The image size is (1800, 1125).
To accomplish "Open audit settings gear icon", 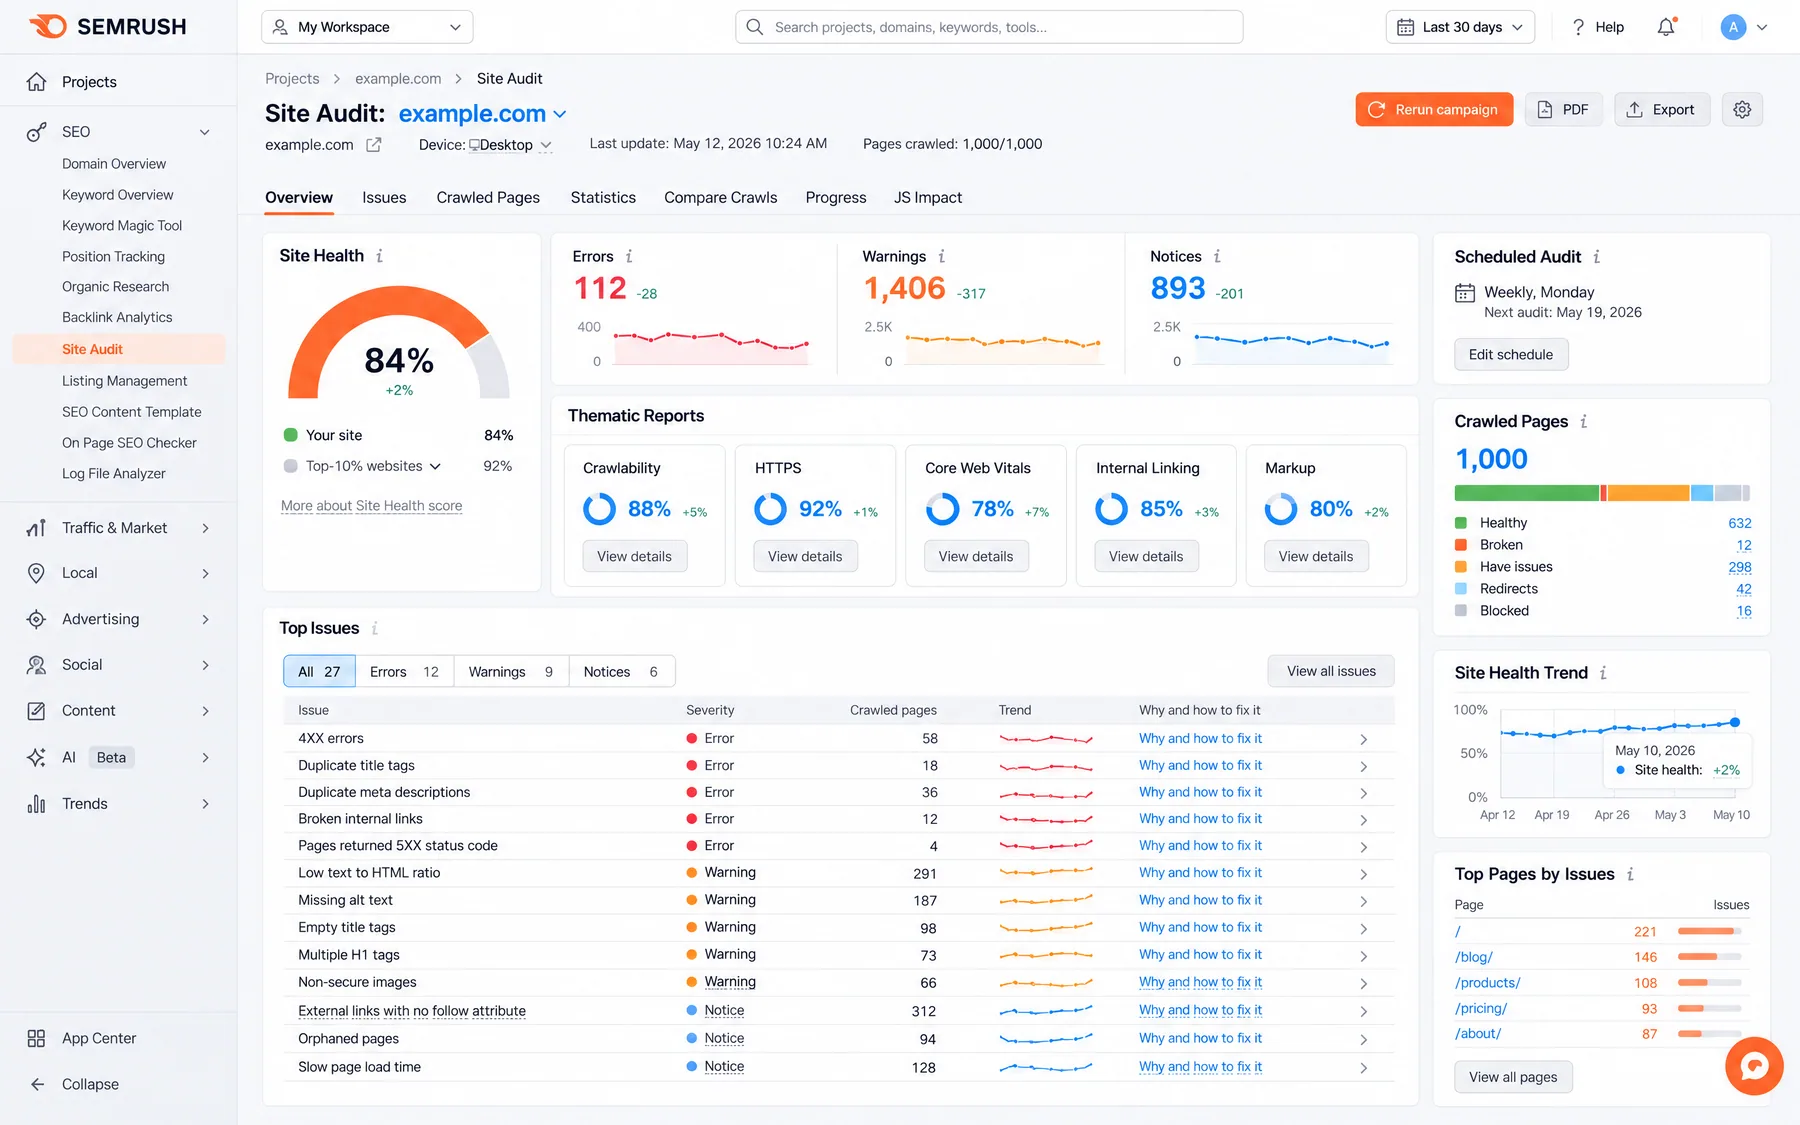I will pos(1742,110).
